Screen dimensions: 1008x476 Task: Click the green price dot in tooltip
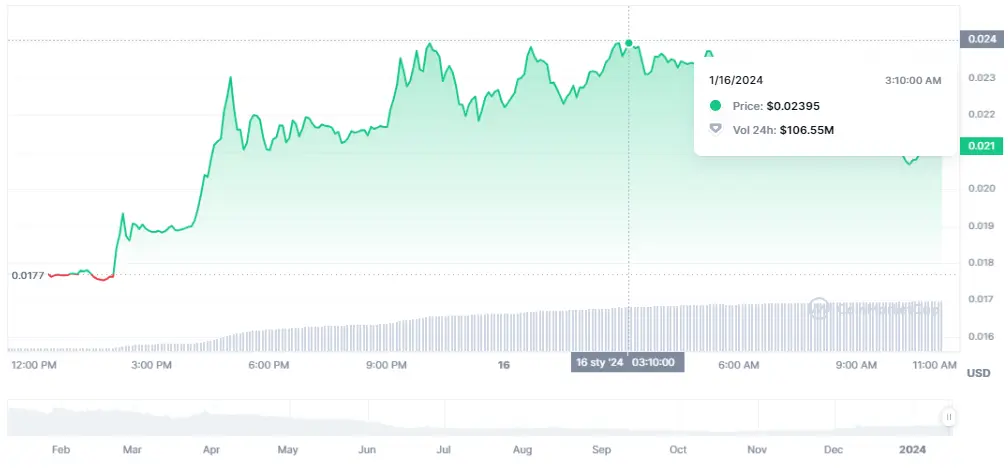715,105
